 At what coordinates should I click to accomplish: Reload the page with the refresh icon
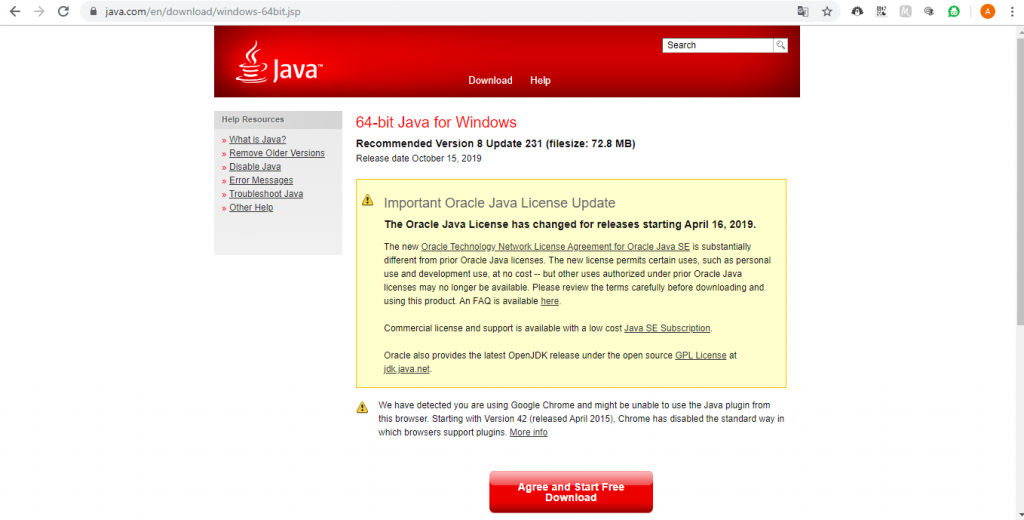[x=63, y=11]
